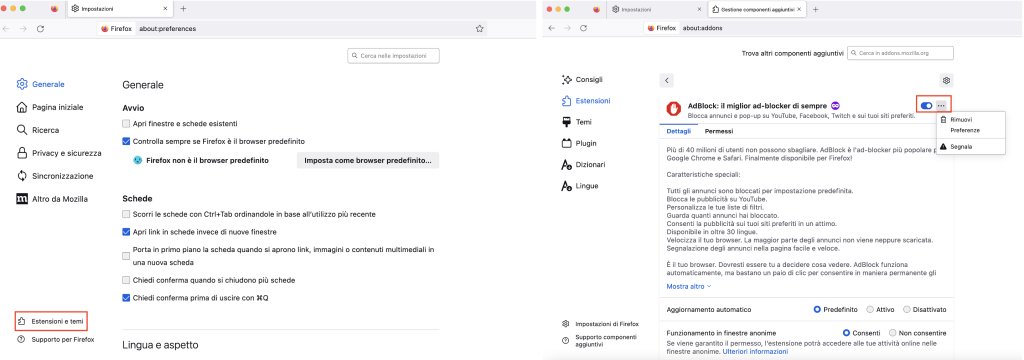Screen dimensions: 1024x360
Task: Open Sincronizzazione settings section
Action: (x=55, y=176)
